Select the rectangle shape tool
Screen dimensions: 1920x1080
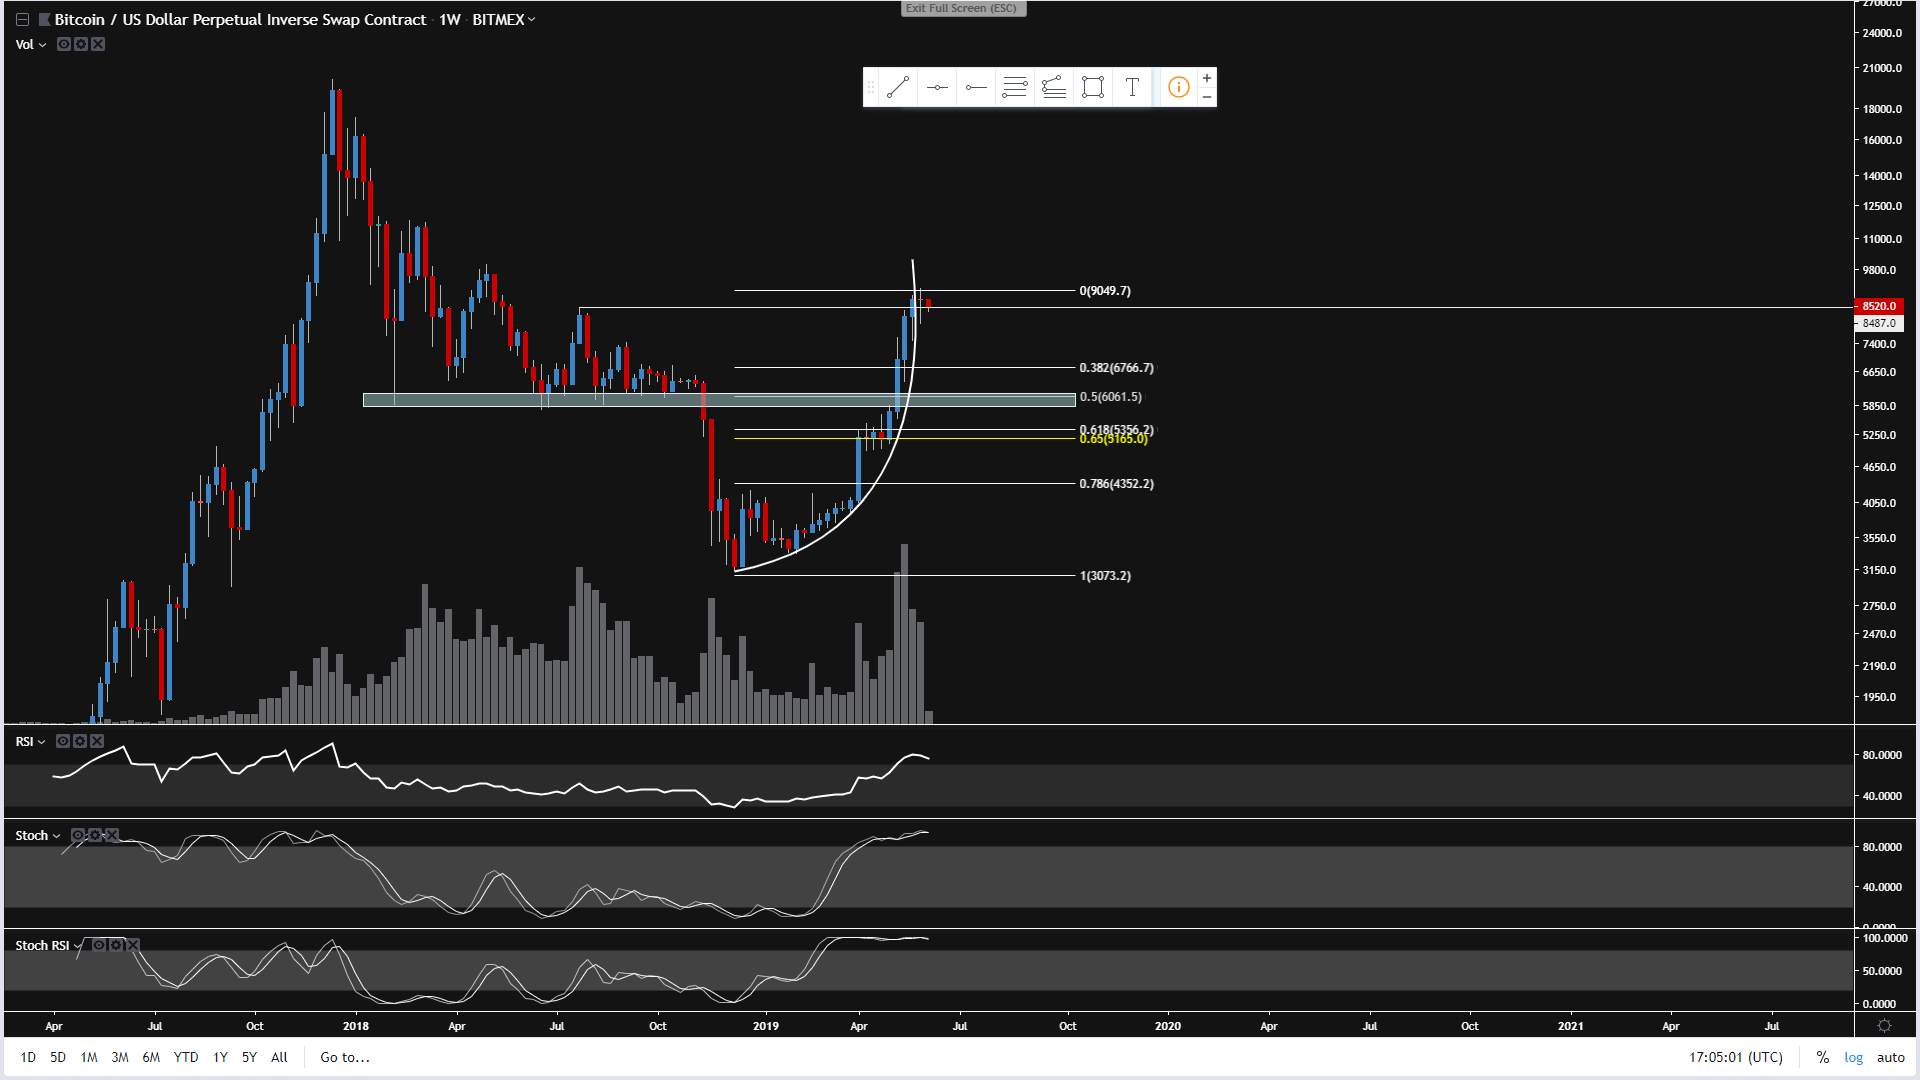coord(1093,88)
